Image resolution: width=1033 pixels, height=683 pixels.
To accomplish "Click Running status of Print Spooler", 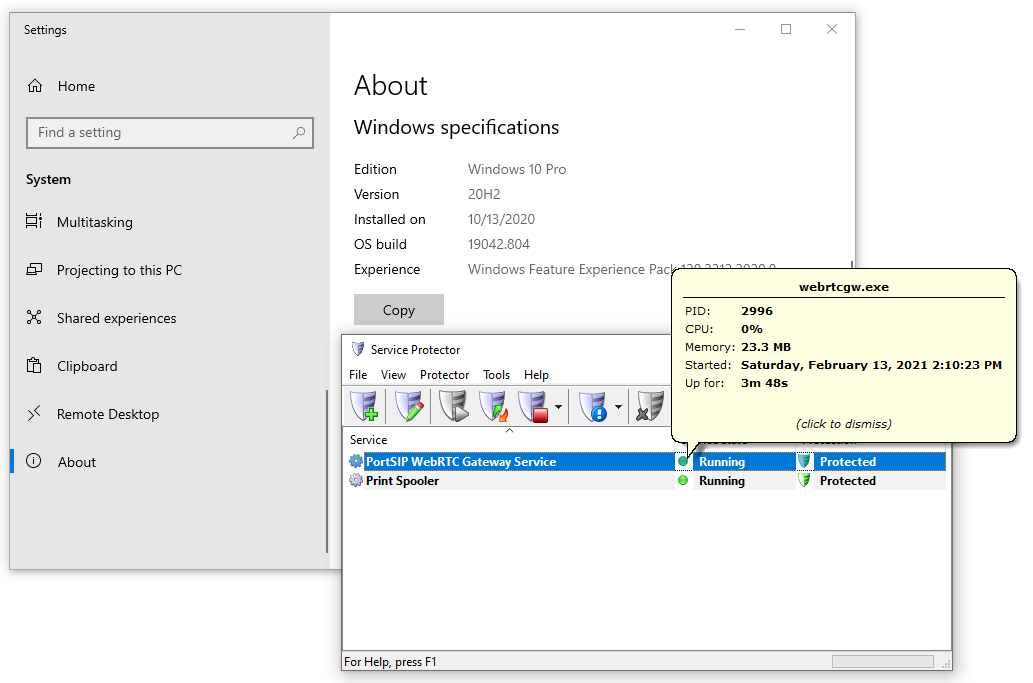I will click(722, 481).
